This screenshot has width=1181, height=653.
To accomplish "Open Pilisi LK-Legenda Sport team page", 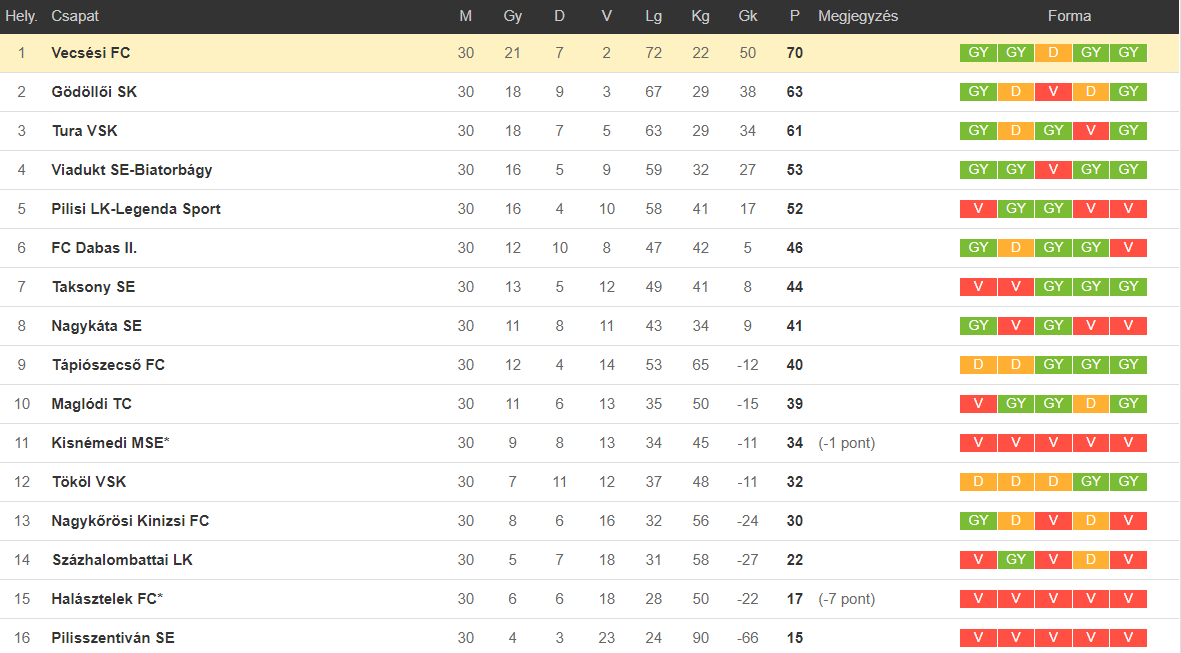I will point(136,209).
